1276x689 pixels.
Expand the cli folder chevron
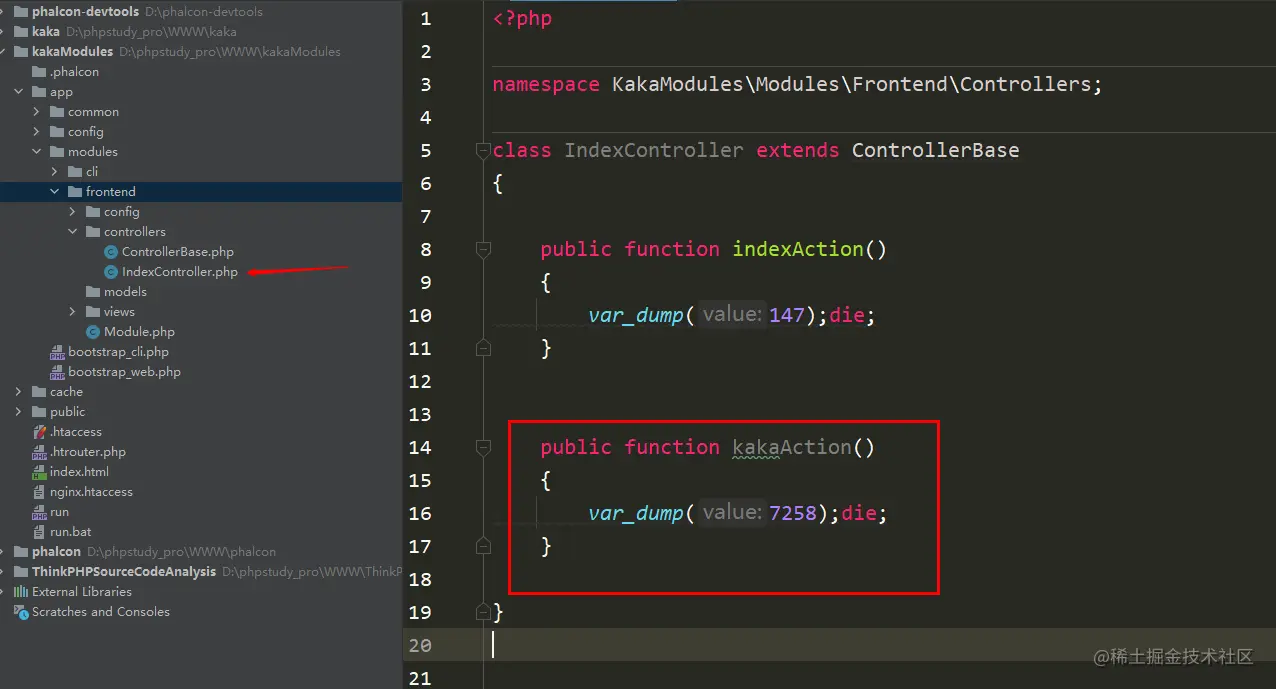[55, 172]
